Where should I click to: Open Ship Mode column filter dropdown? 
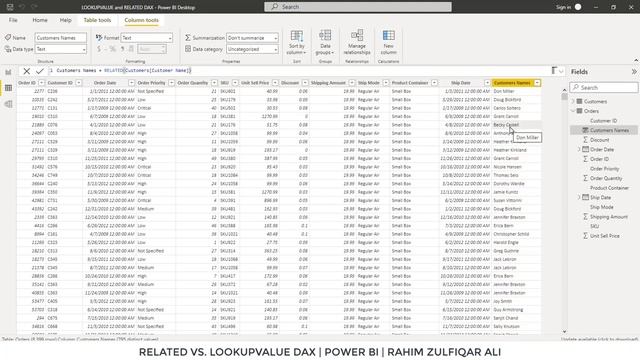pyautogui.click(x=385, y=83)
